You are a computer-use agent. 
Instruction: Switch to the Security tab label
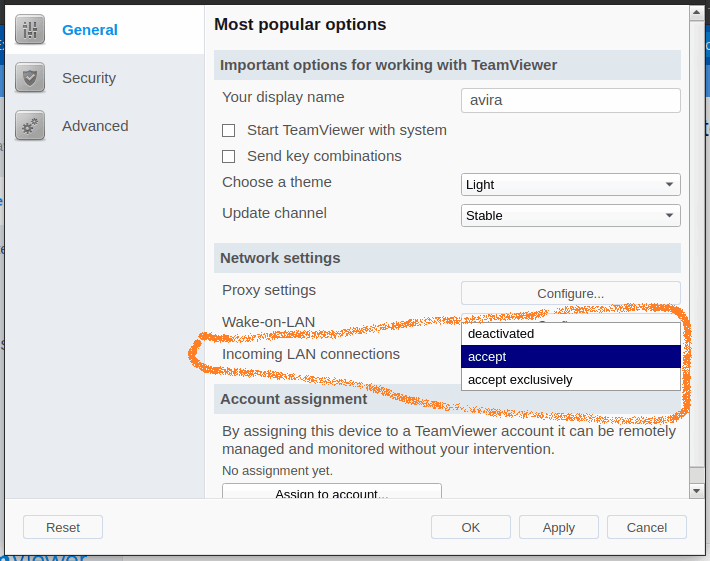[89, 78]
